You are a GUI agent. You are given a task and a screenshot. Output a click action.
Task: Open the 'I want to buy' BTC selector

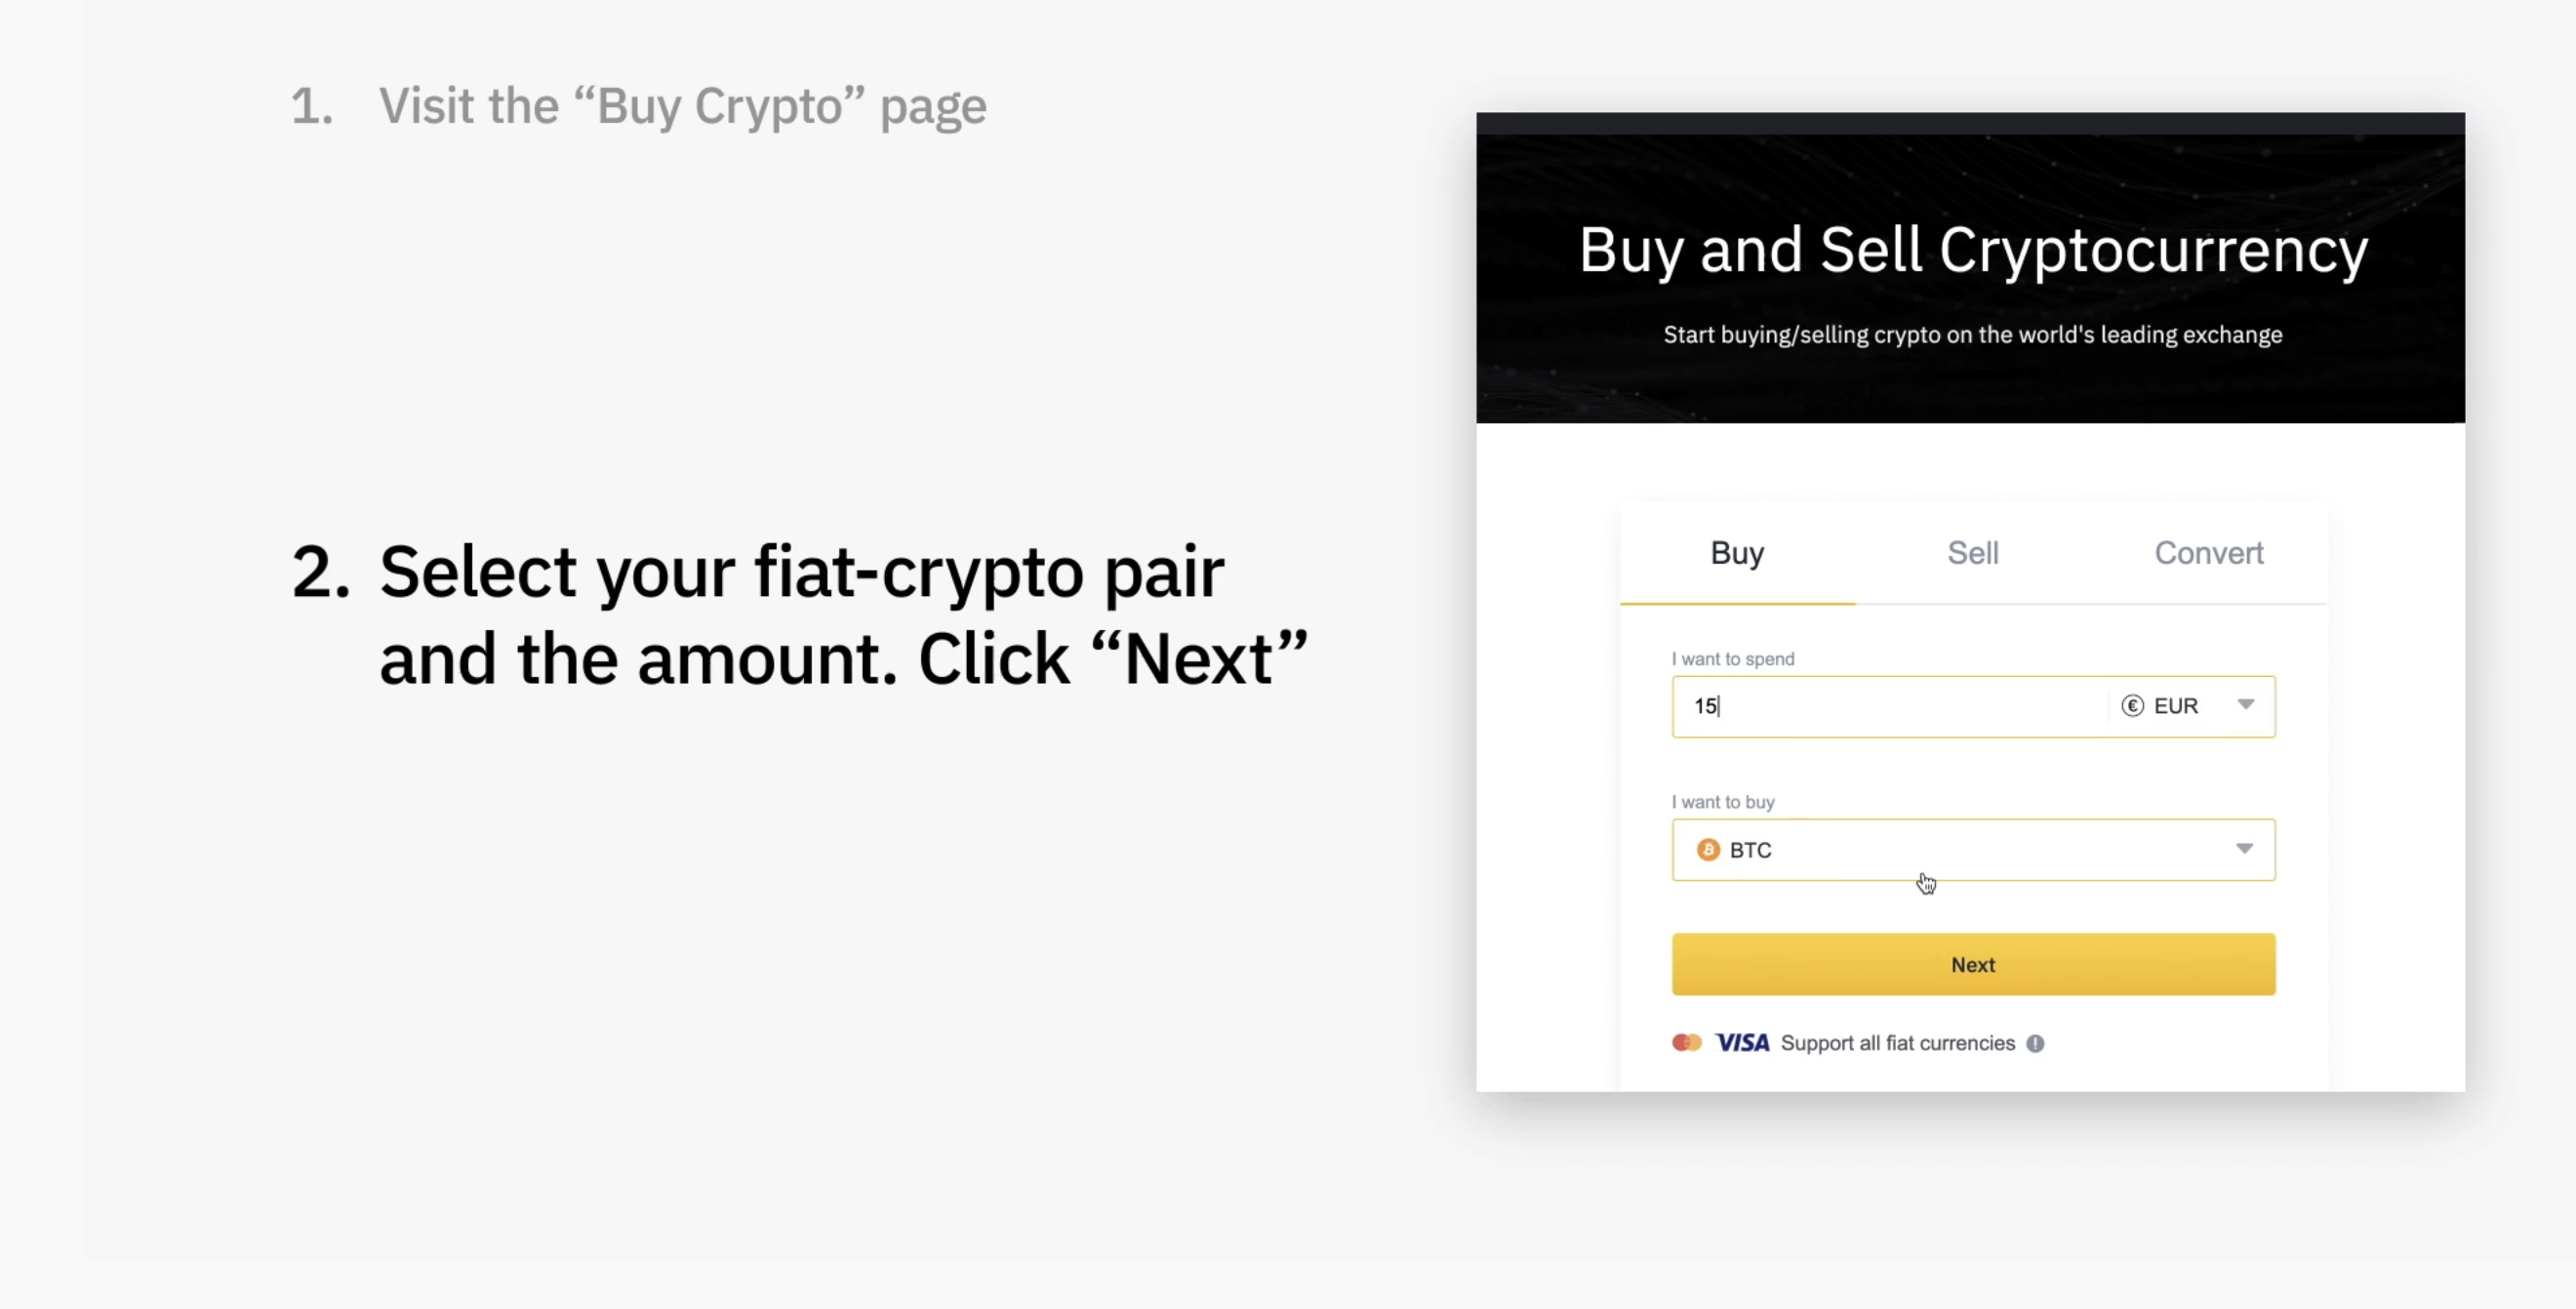(1973, 850)
